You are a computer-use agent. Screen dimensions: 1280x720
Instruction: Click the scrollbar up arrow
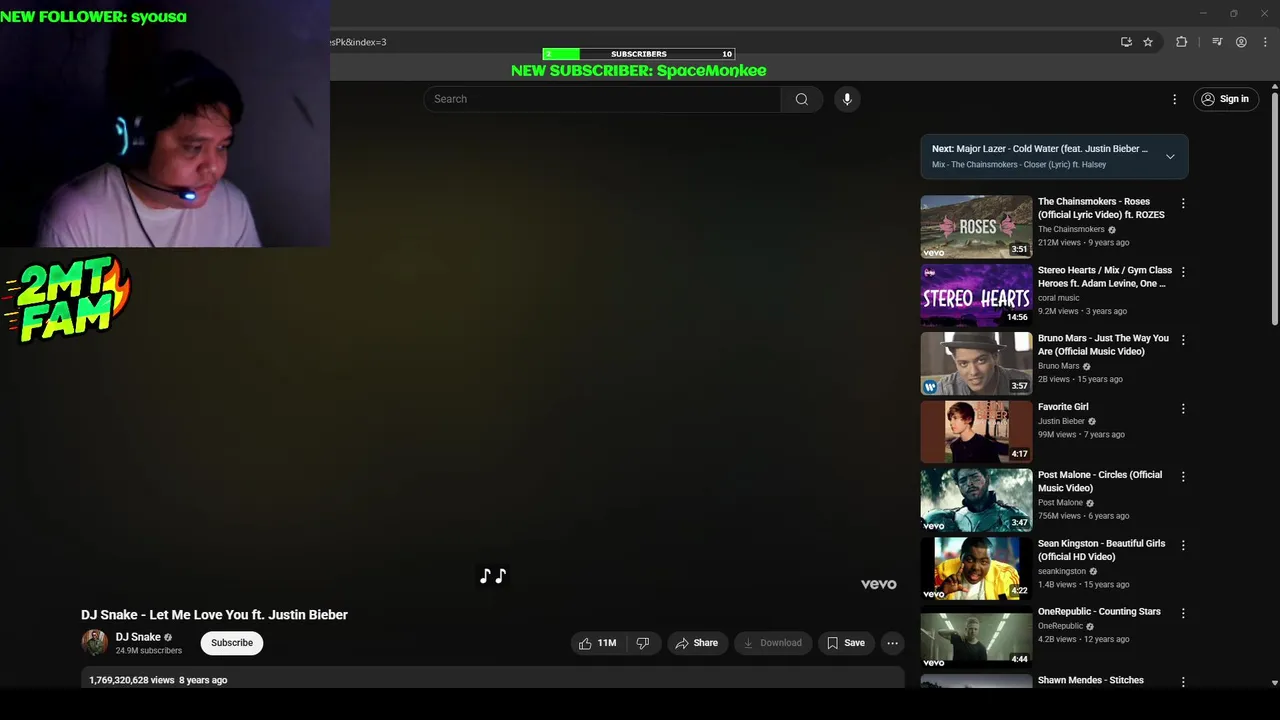[x=1274, y=87]
